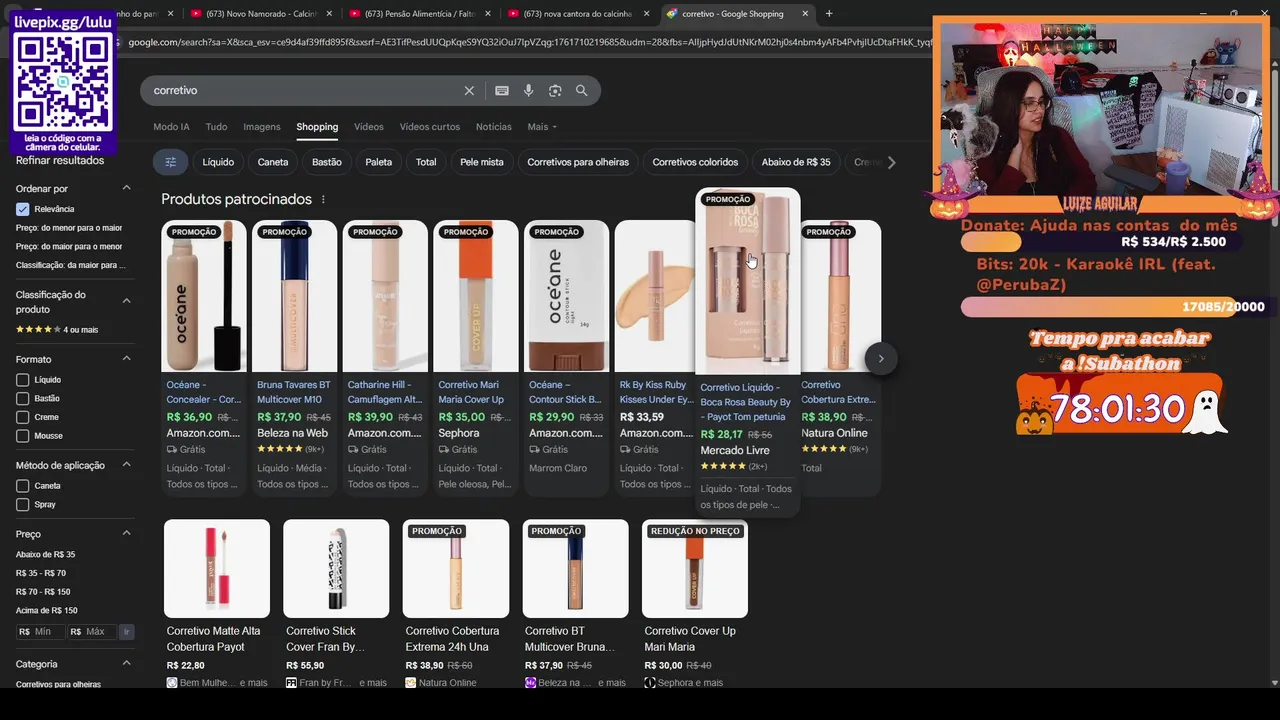Collapse the 'Ordenar por' section

coord(127,188)
